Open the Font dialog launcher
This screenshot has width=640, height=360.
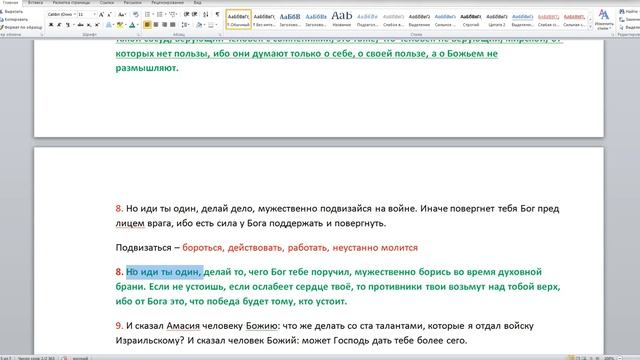pos(138,35)
